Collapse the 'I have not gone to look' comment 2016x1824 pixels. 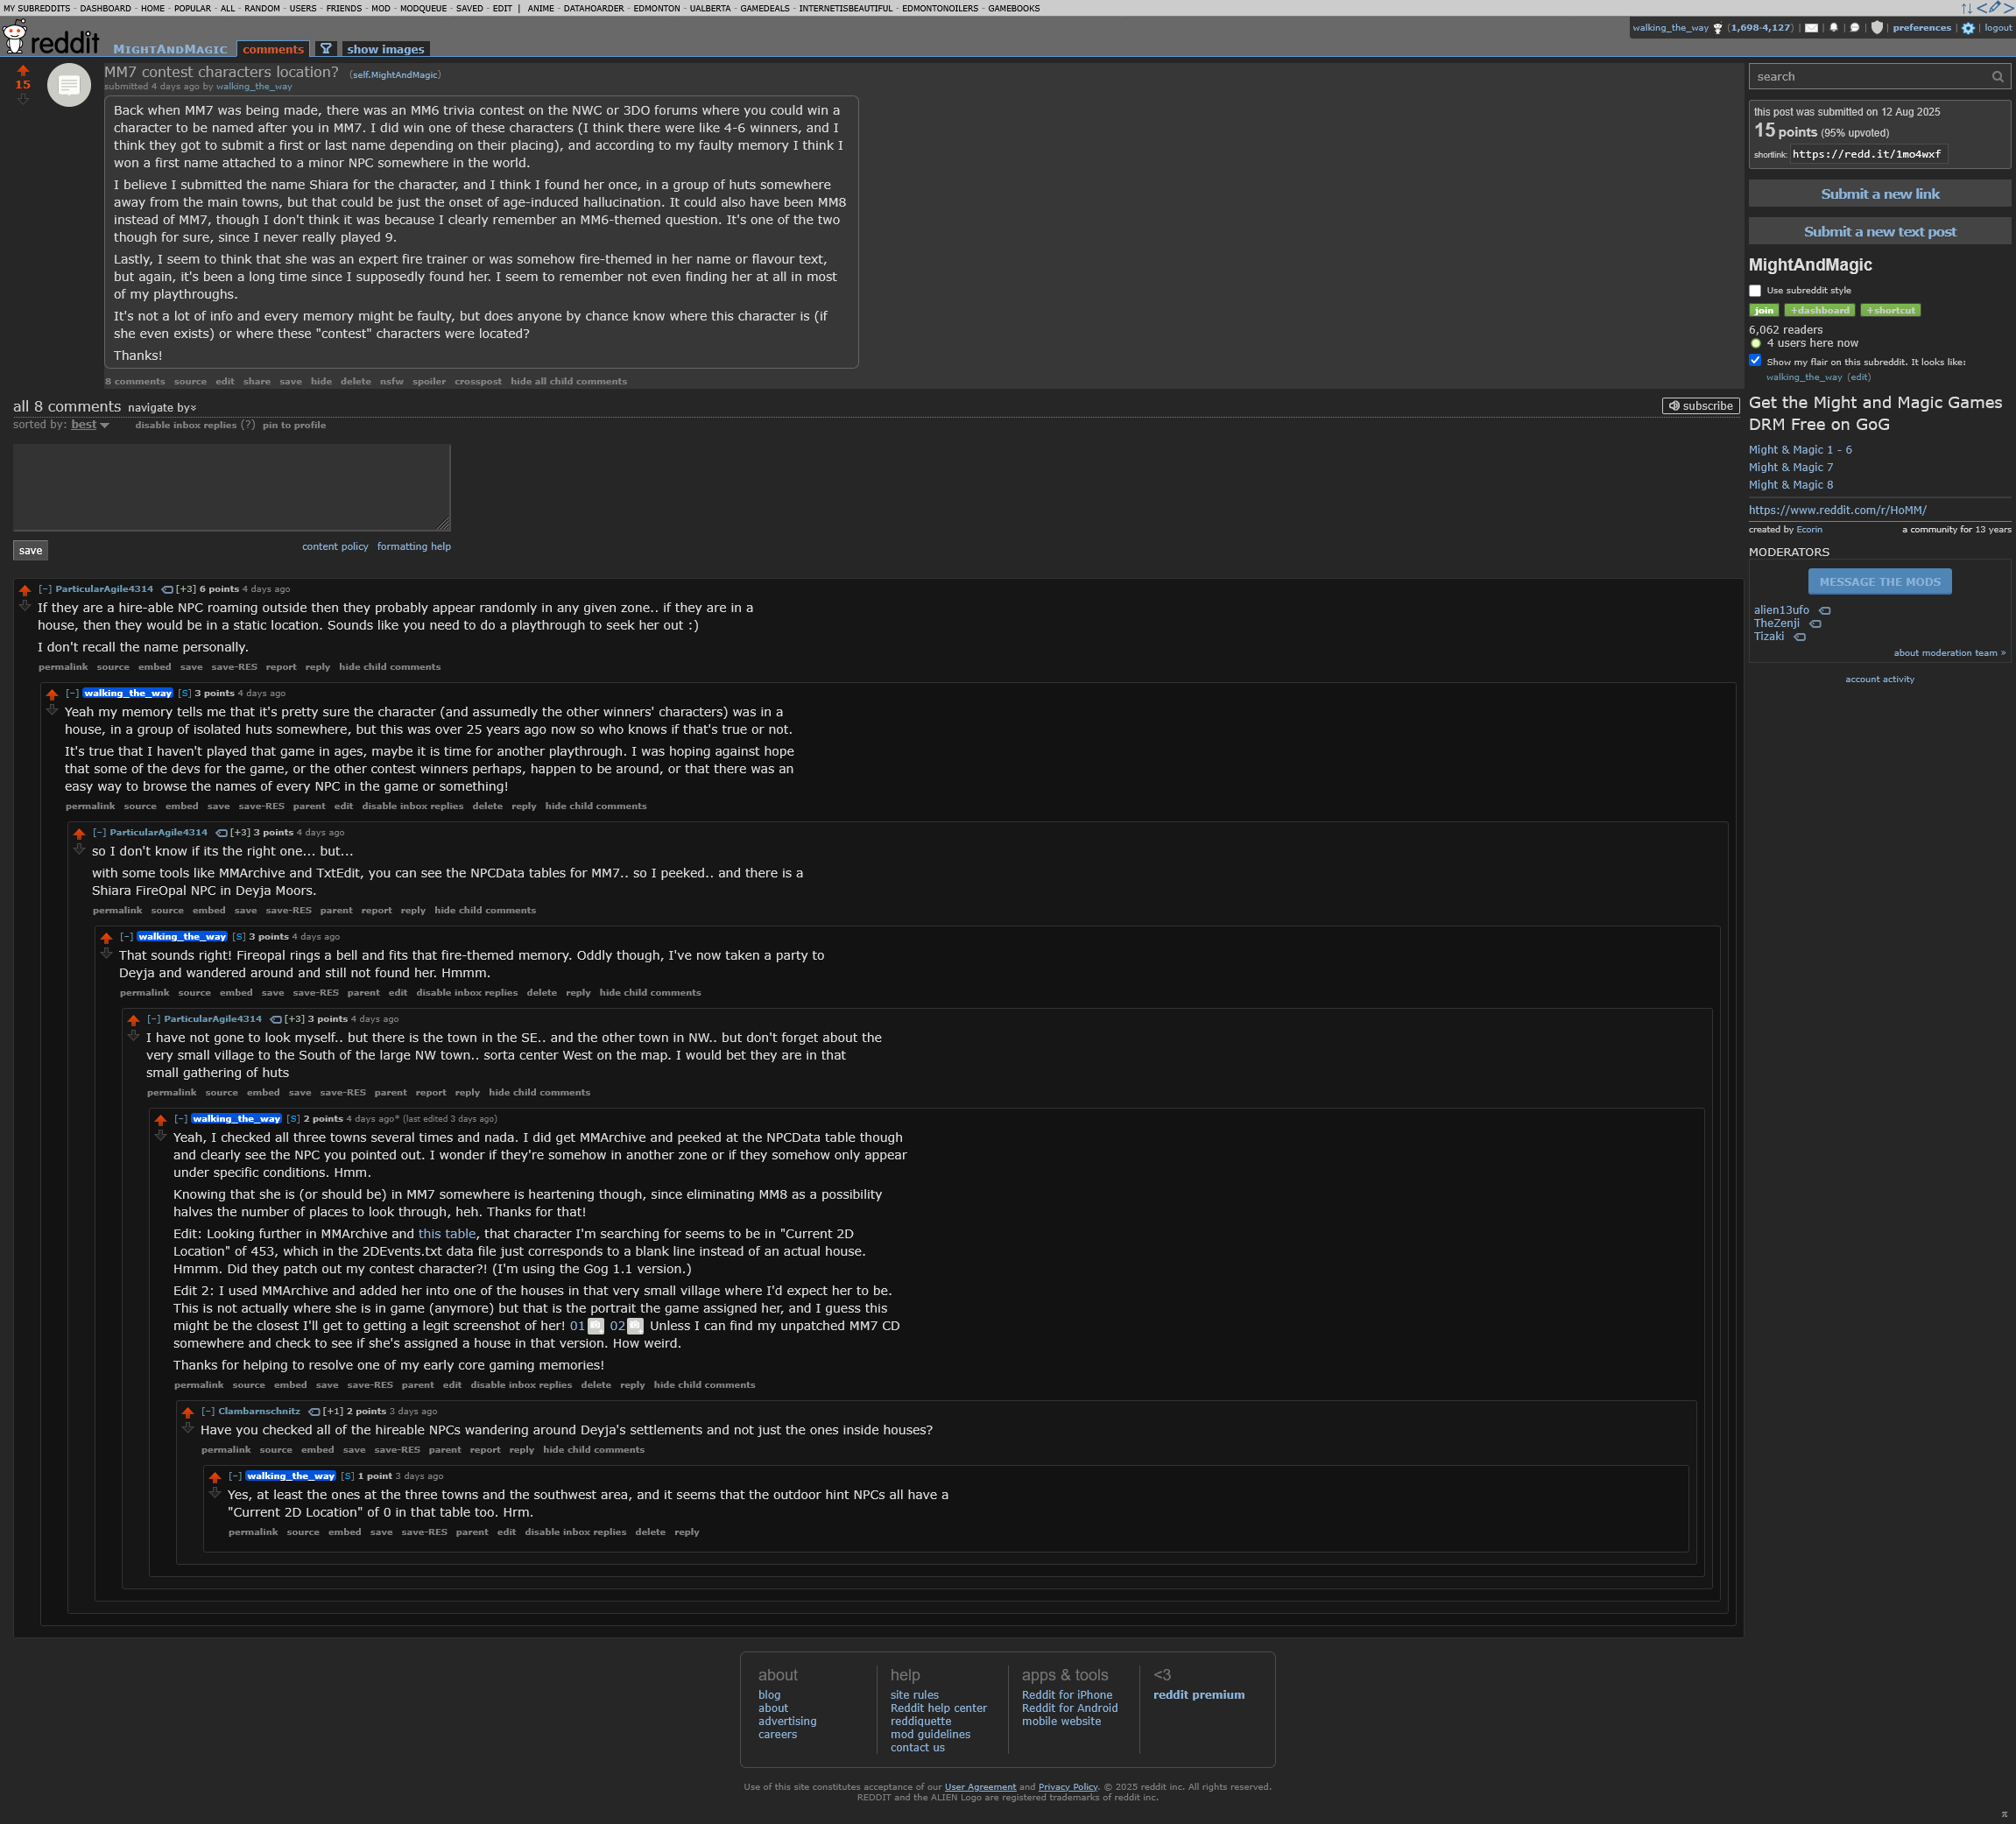coord(153,1019)
